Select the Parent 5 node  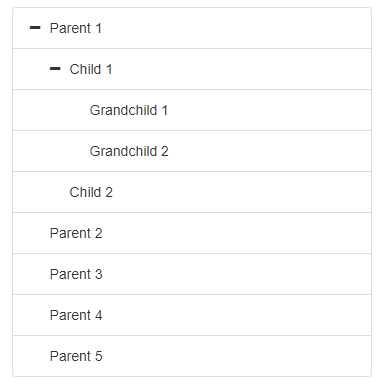click(x=192, y=356)
